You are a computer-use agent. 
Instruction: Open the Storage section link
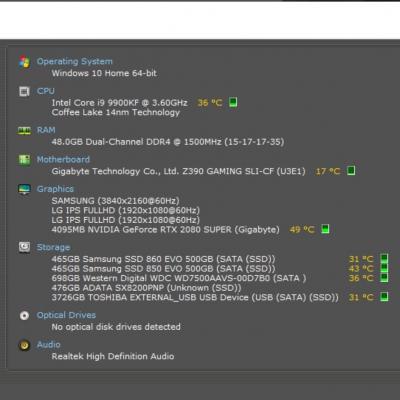pos(53,247)
